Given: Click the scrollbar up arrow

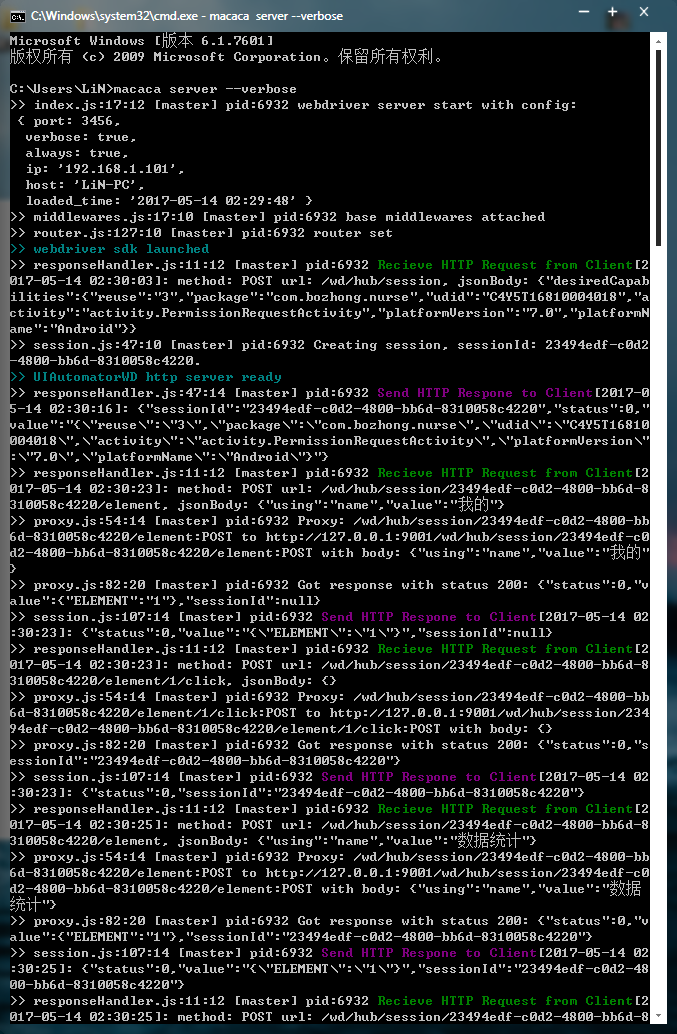Looking at the screenshot, I should point(658,41).
